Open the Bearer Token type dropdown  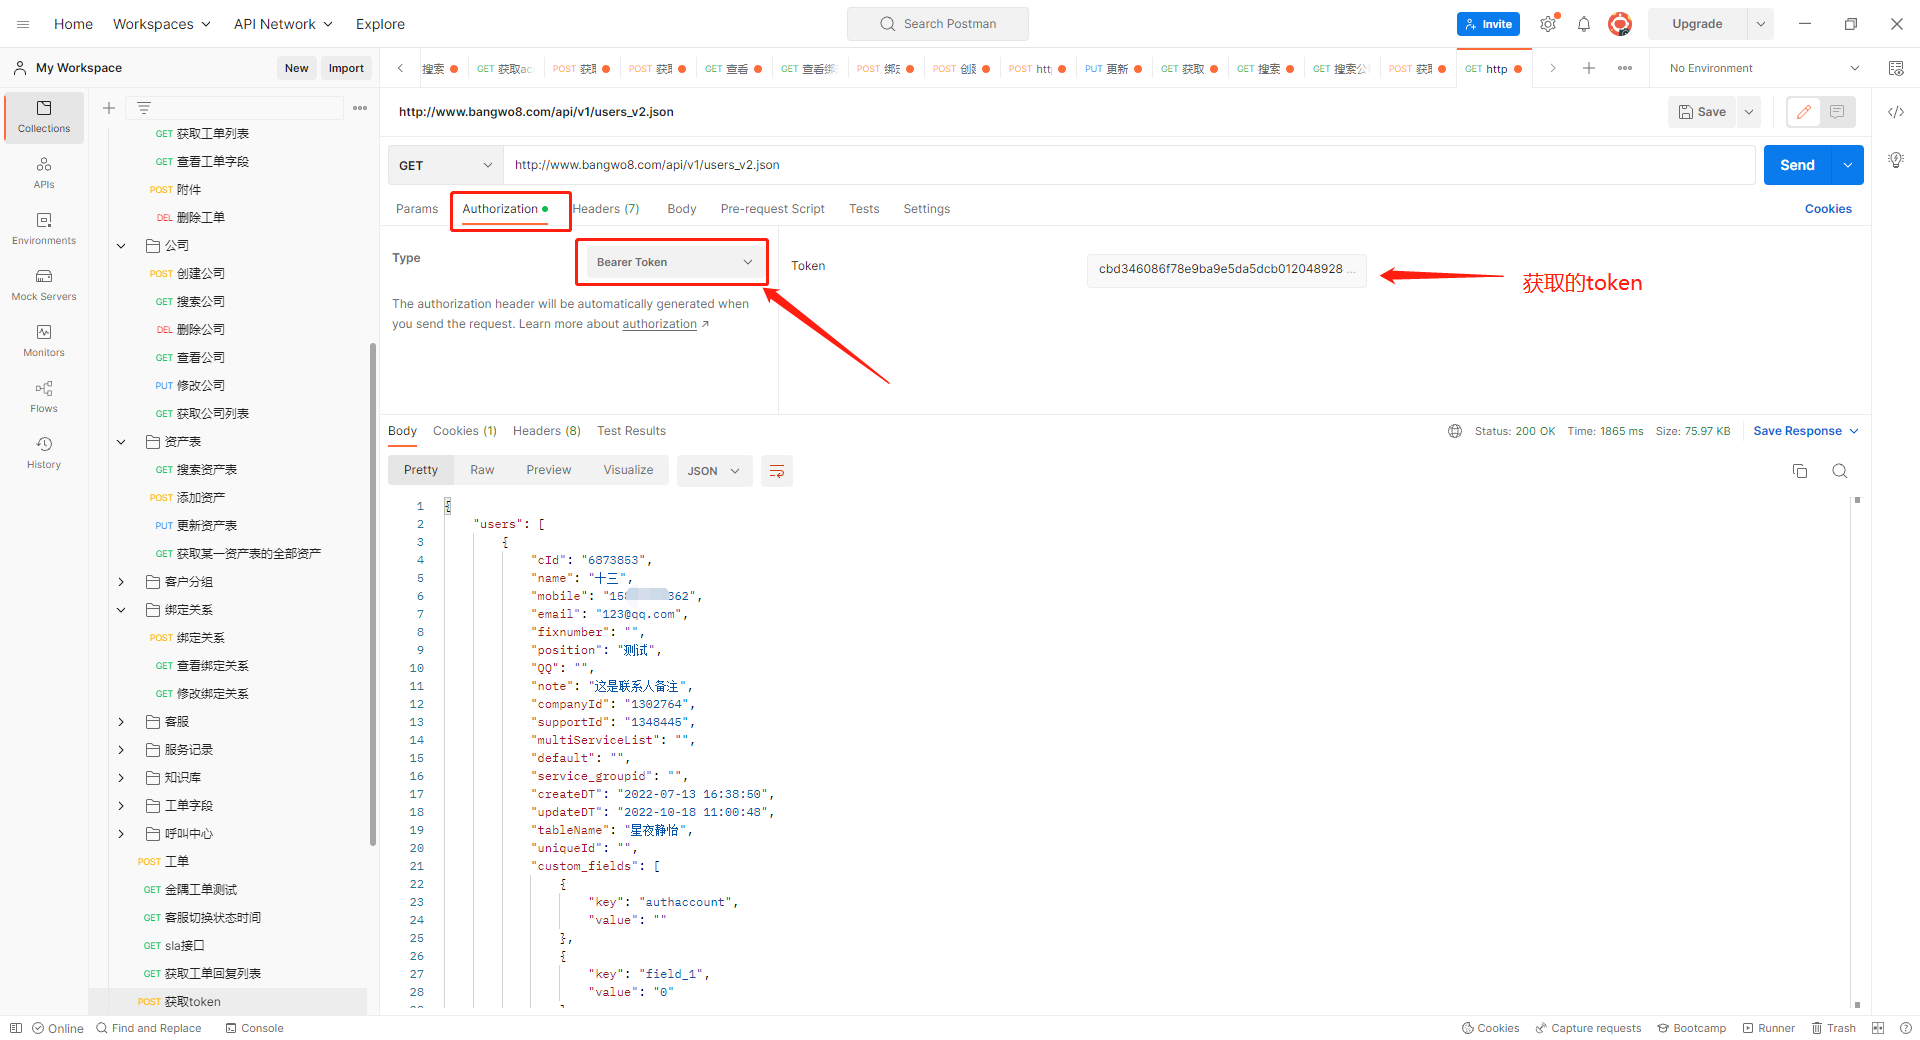tap(673, 262)
